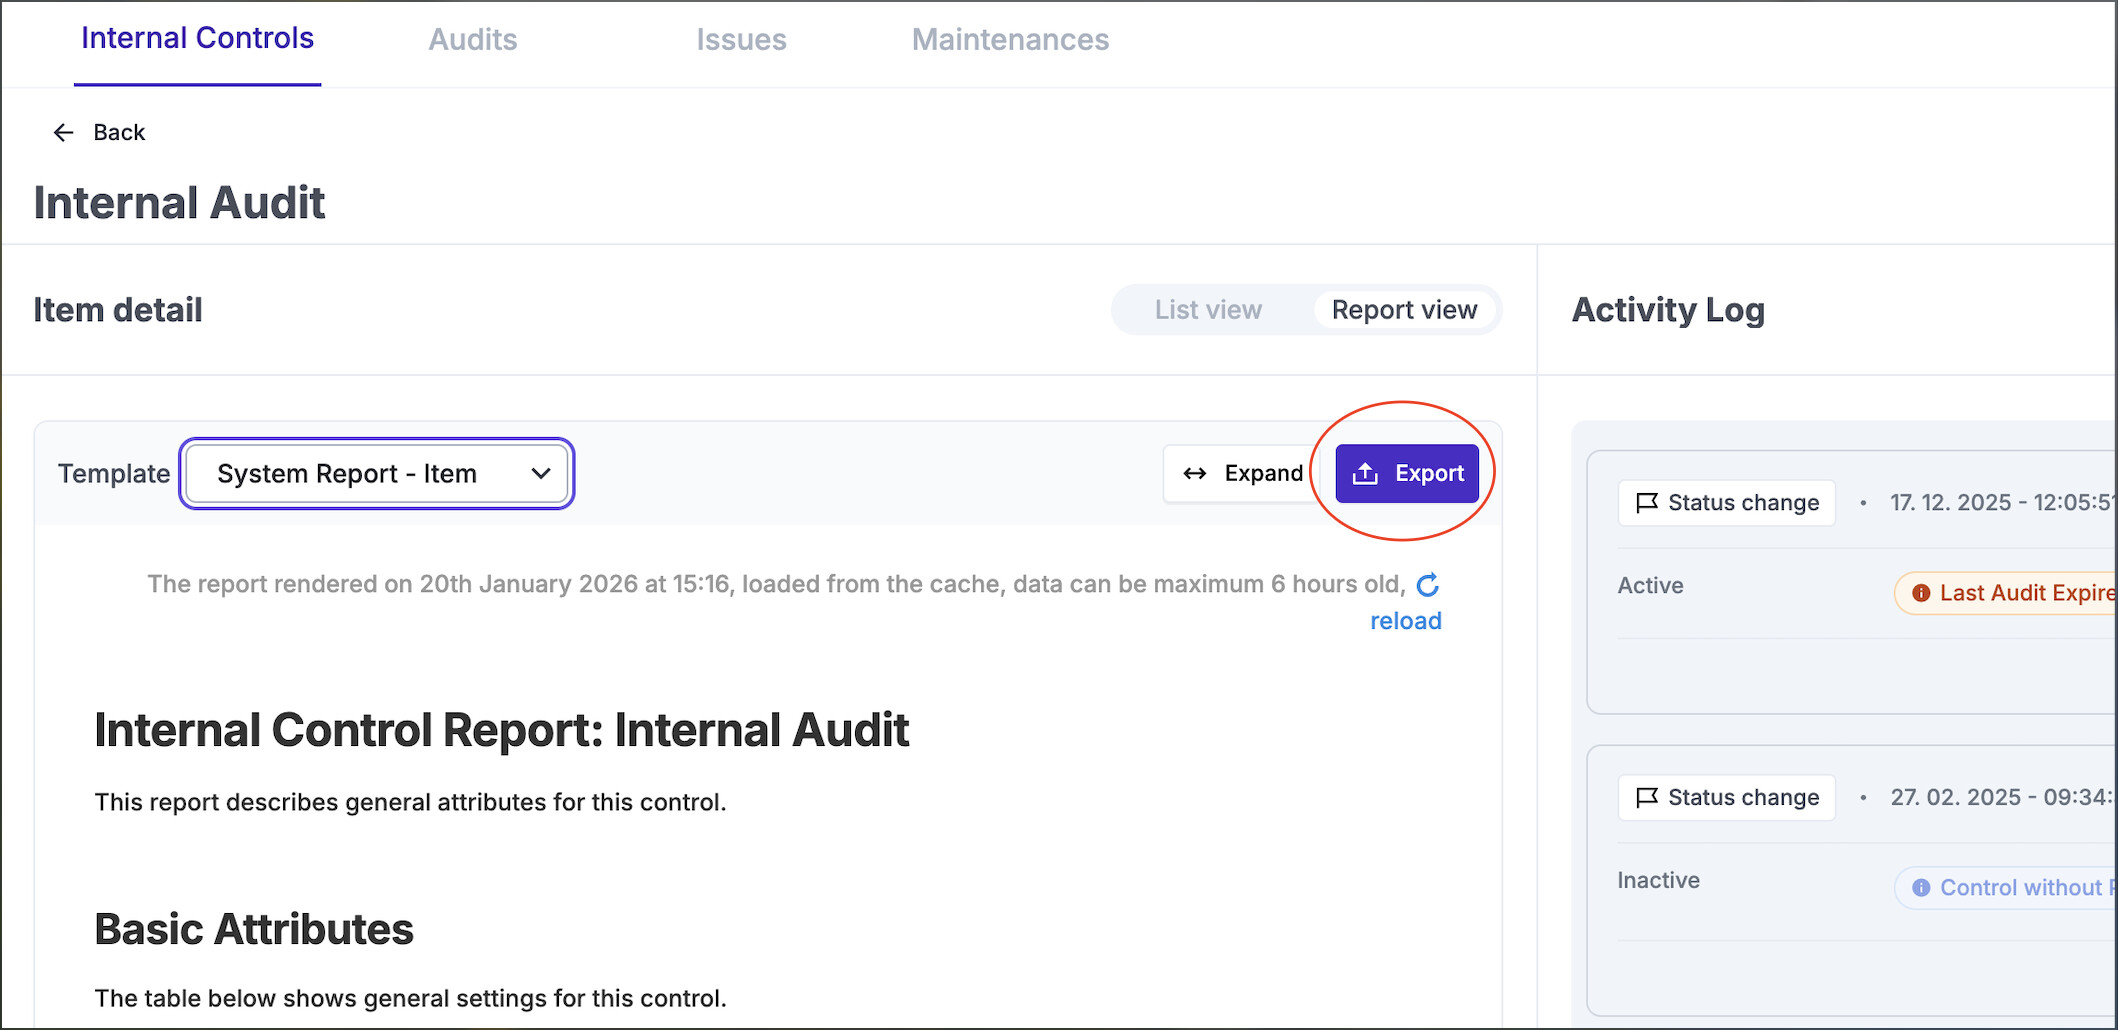Viewport: 2118px width, 1030px height.
Task: Click the warning icon beside Last Audit Expired
Action: pyautogui.click(x=1920, y=593)
